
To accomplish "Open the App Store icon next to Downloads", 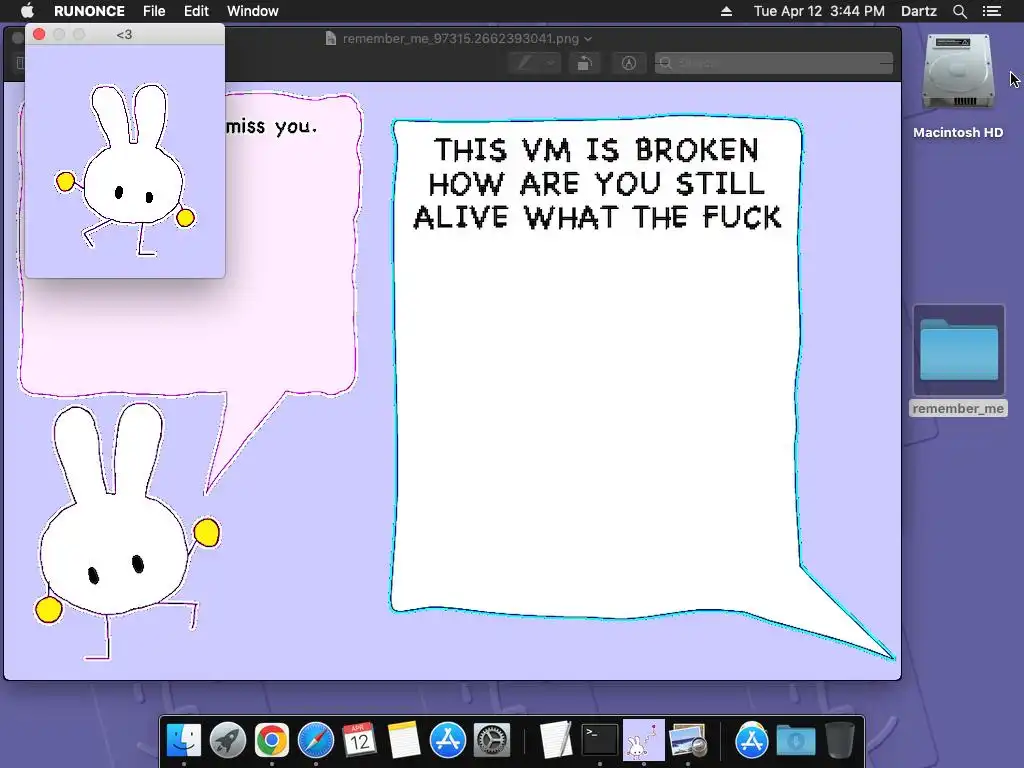I will pyautogui.click(x=752, y=740).
